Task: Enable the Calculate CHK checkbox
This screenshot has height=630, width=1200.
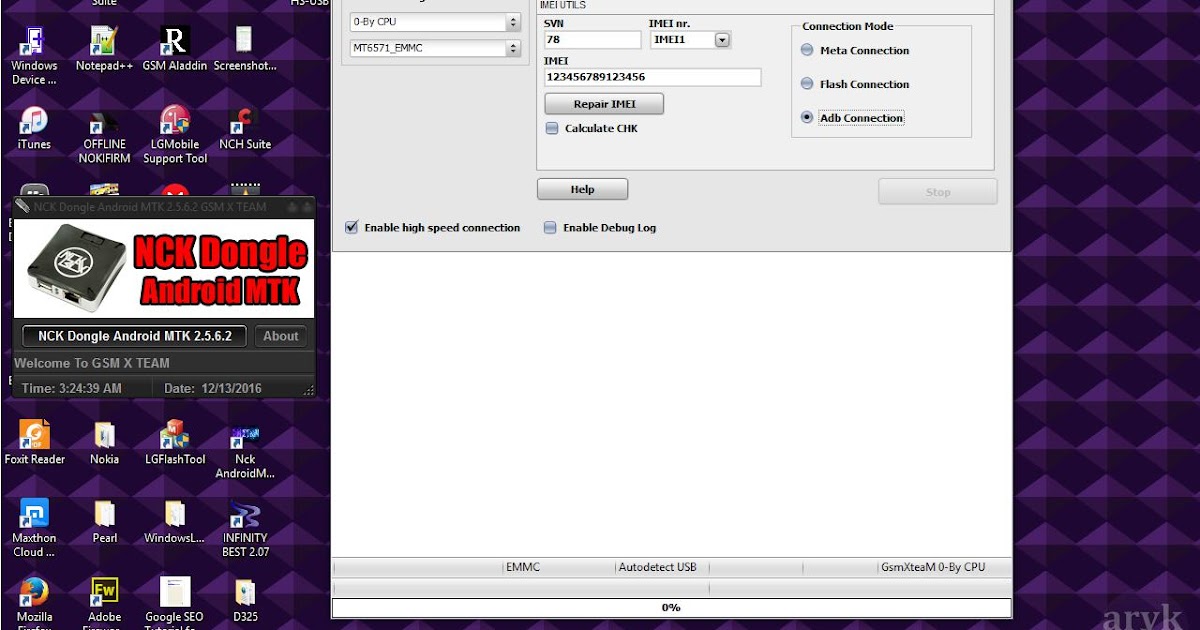Action: tap(551, 128)
